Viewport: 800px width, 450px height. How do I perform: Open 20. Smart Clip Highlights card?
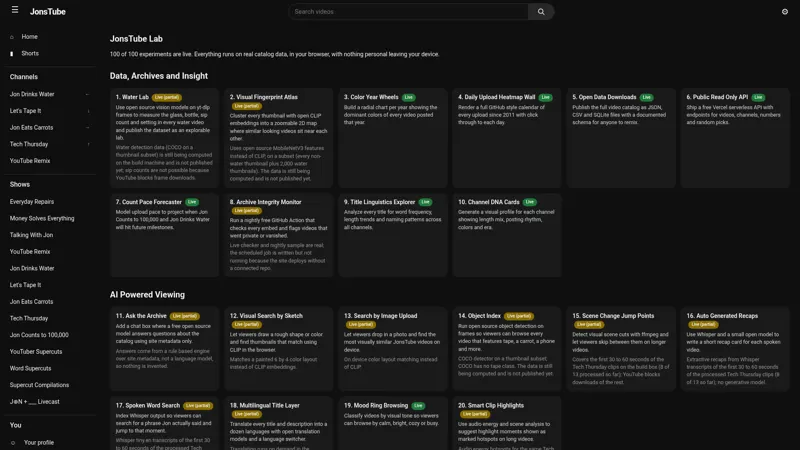point(507,423)
